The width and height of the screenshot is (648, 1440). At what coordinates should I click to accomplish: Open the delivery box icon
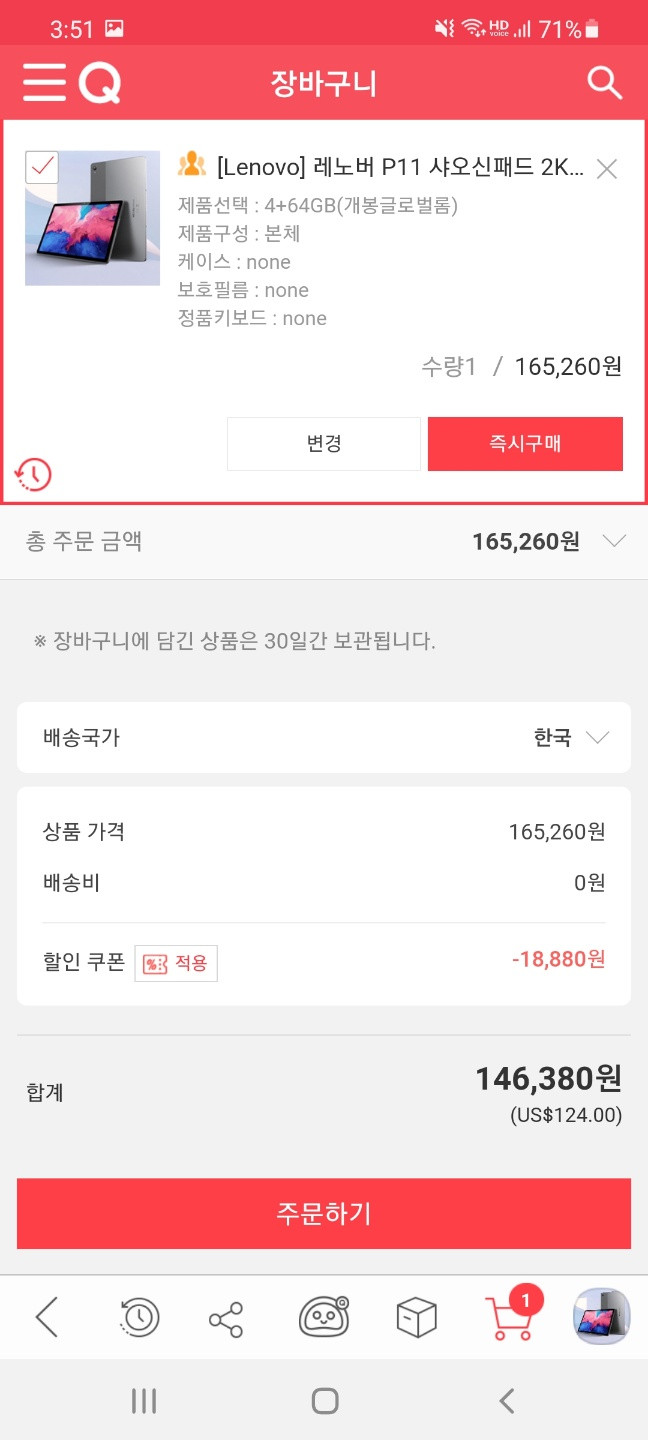[x=415, y=1317]
